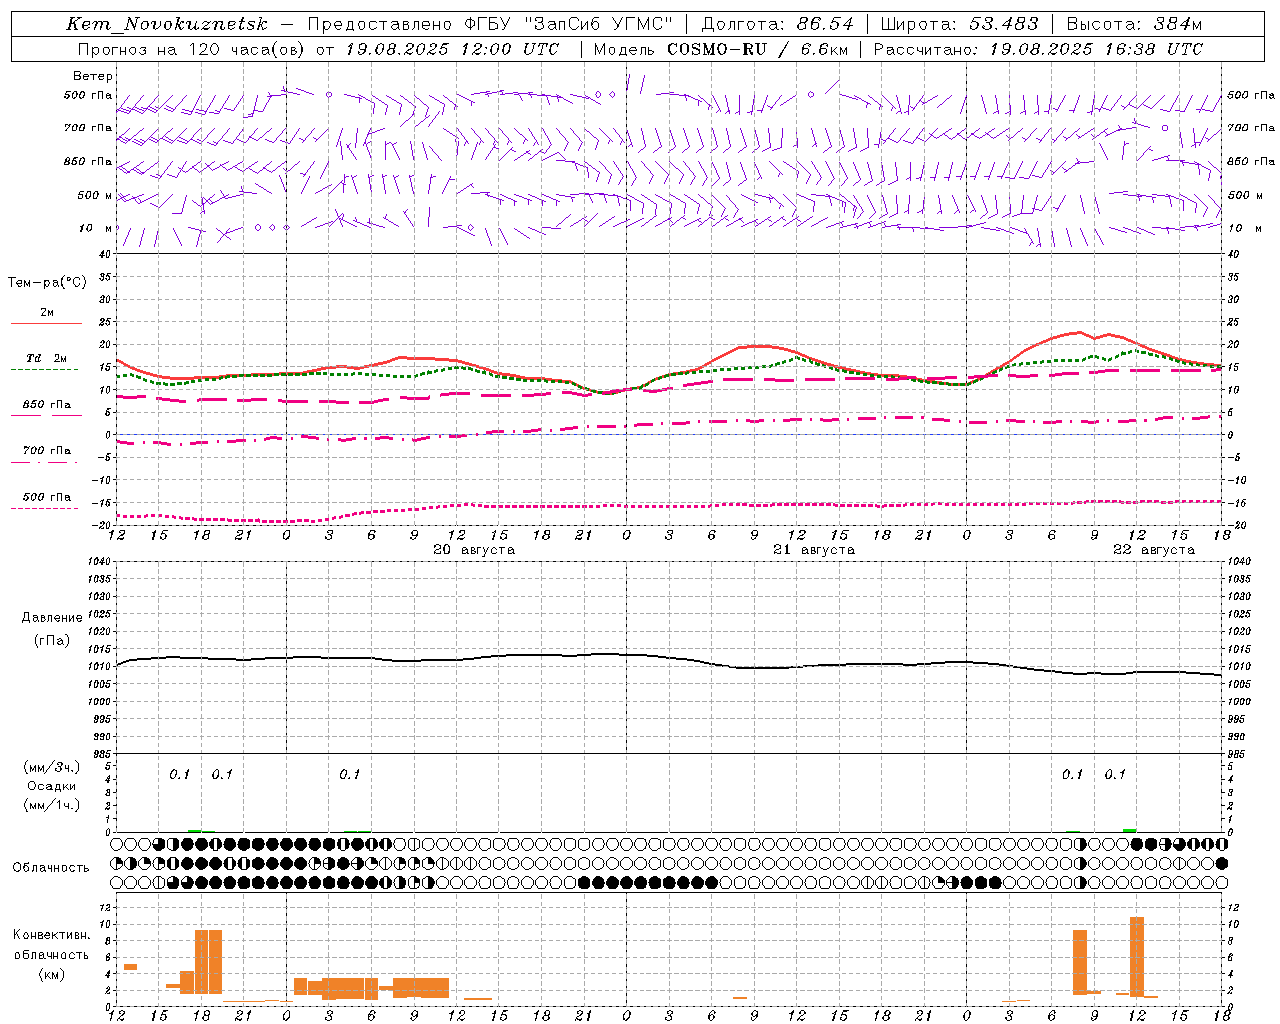Click the "20 августа" date label

tap(474, 550)
